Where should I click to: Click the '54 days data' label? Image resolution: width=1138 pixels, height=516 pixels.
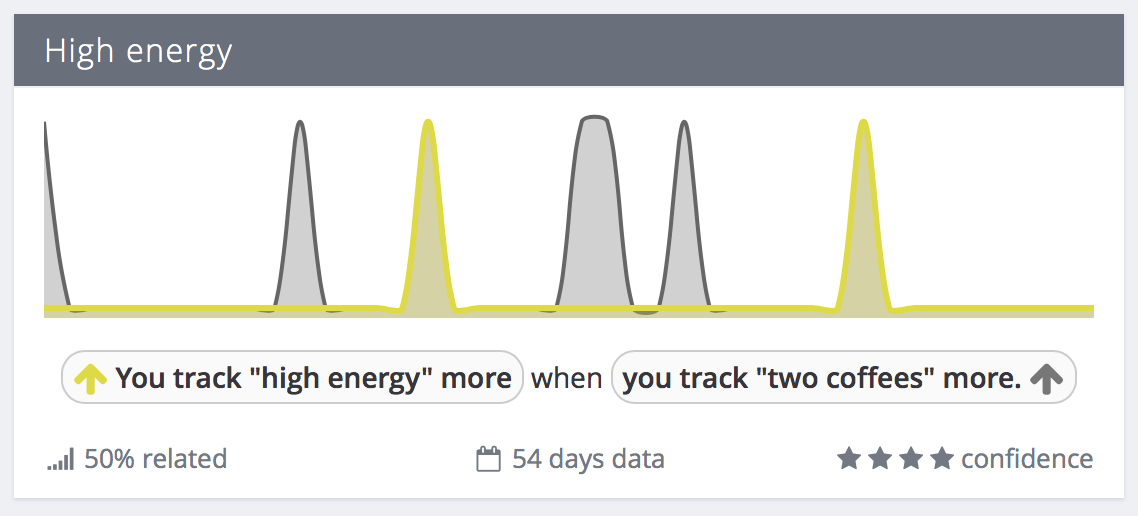coord(588,459)
